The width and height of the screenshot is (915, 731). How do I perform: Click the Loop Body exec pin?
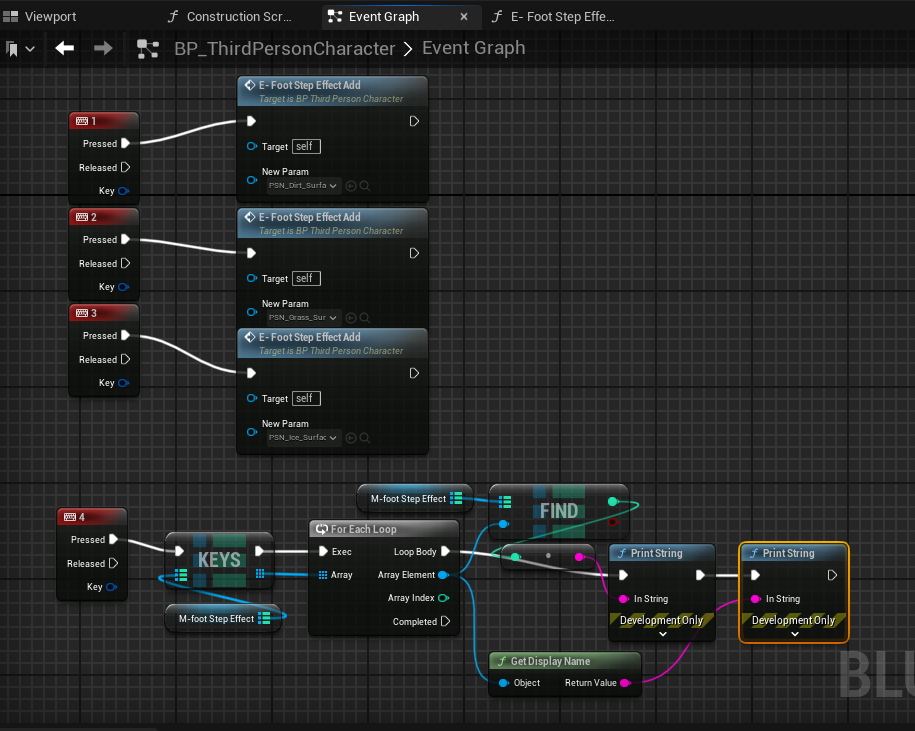pos(445,551)
